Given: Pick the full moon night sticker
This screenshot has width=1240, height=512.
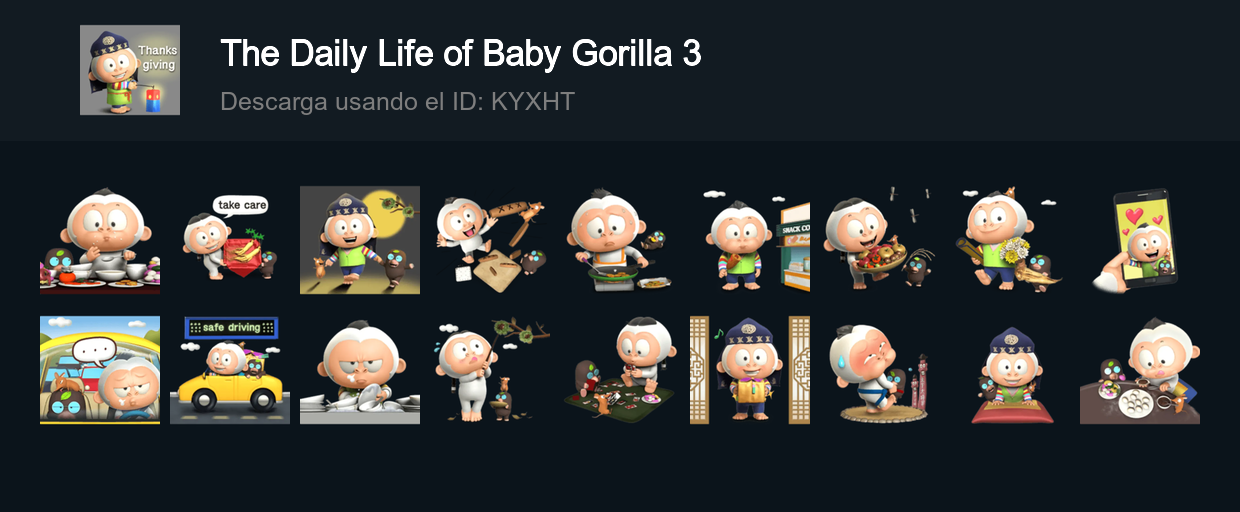Looking at the screenshot, I should [x=360, y=240].
